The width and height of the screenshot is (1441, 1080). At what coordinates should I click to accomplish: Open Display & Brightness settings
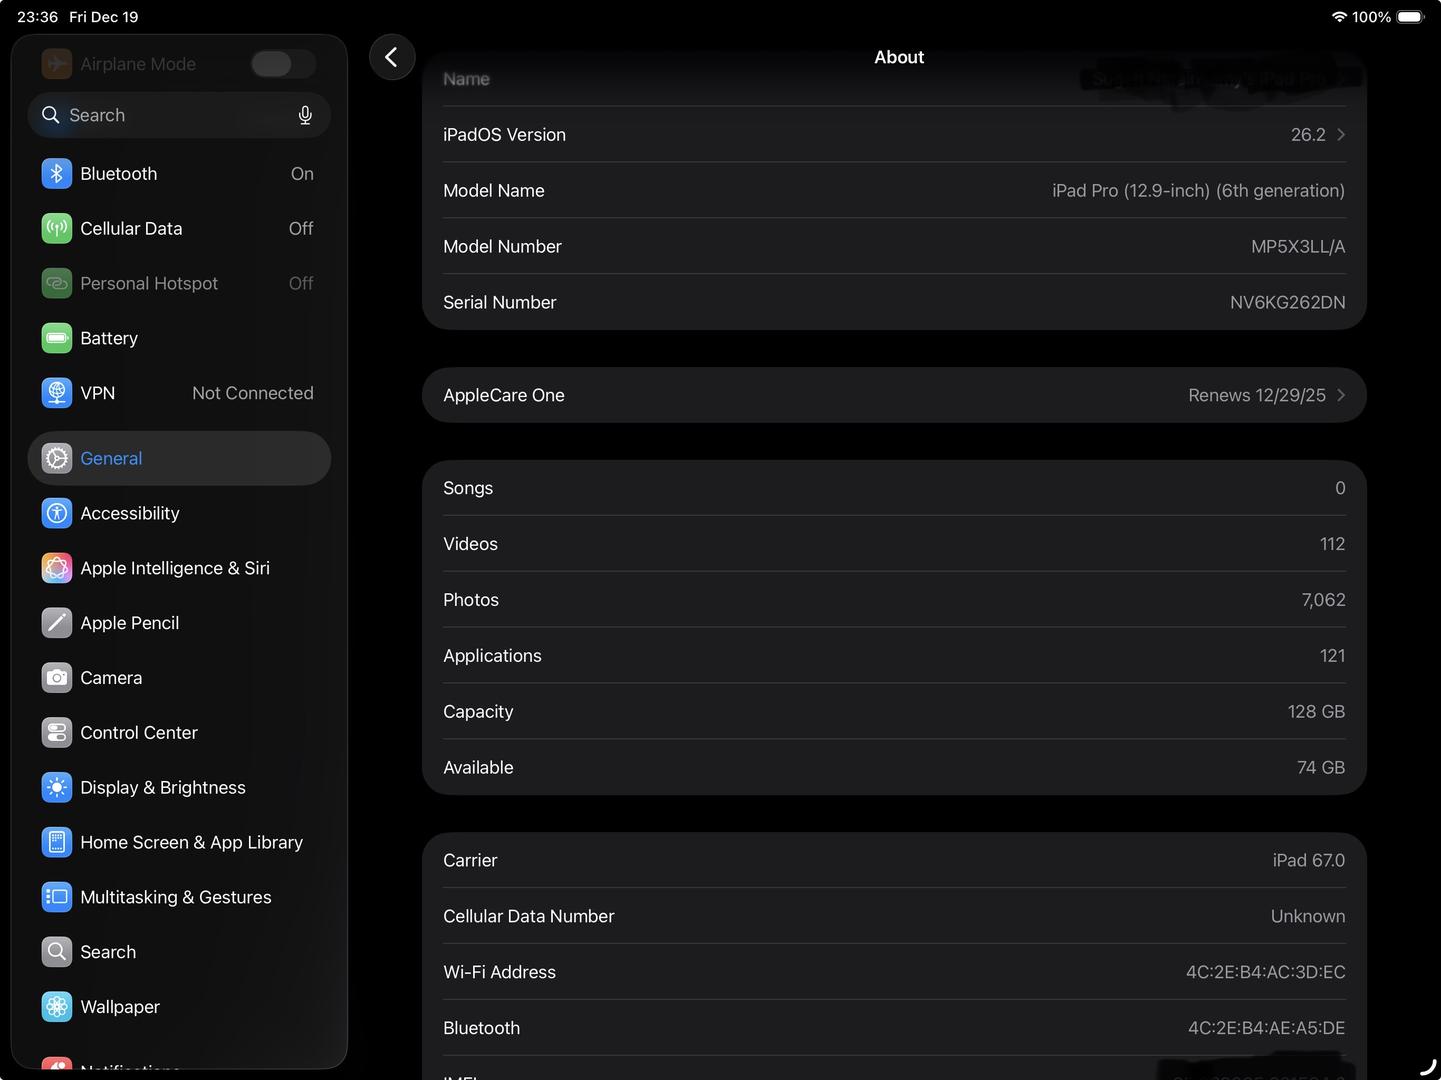click(163, 788)
